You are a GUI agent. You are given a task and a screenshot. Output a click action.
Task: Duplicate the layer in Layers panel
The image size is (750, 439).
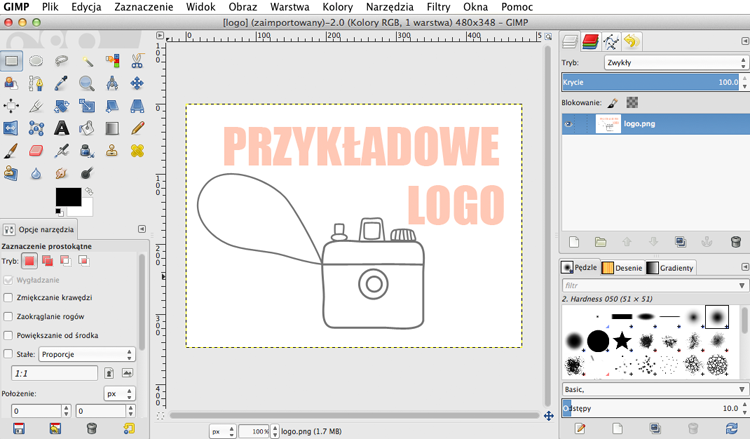[x=681, y=242]
